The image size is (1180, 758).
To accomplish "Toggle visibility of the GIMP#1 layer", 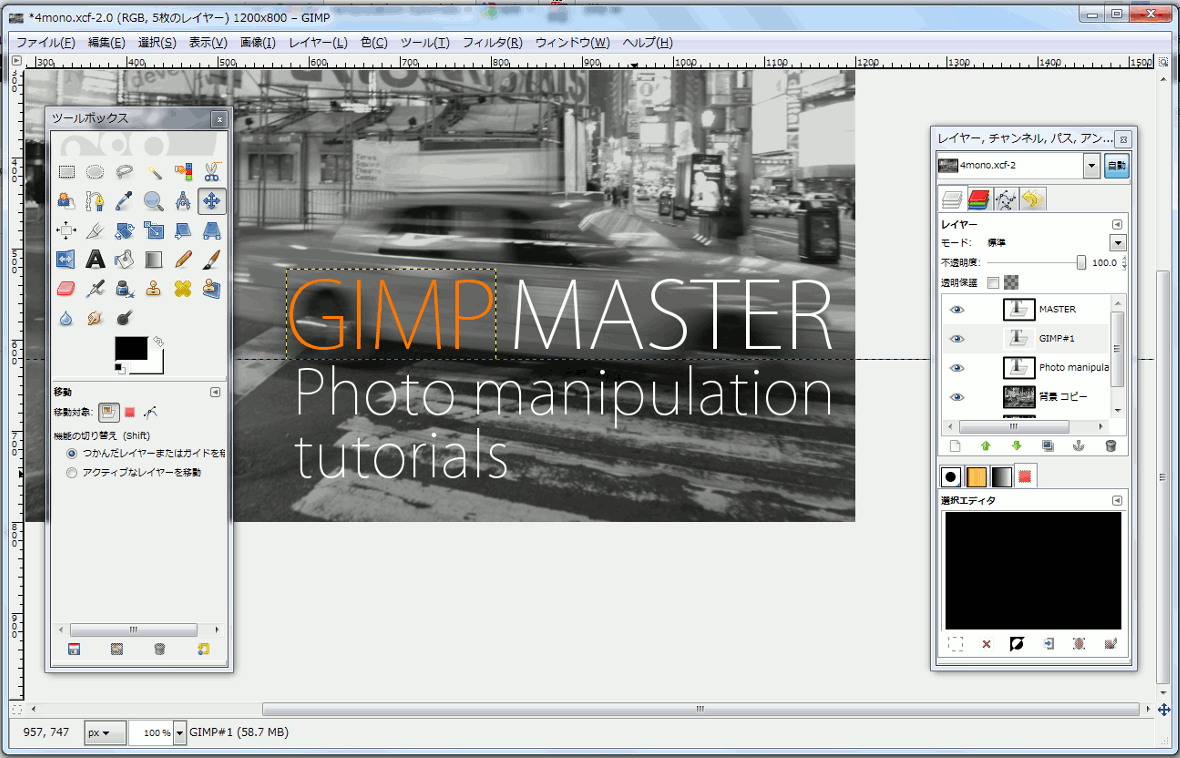I will click(x=957, y=338).
